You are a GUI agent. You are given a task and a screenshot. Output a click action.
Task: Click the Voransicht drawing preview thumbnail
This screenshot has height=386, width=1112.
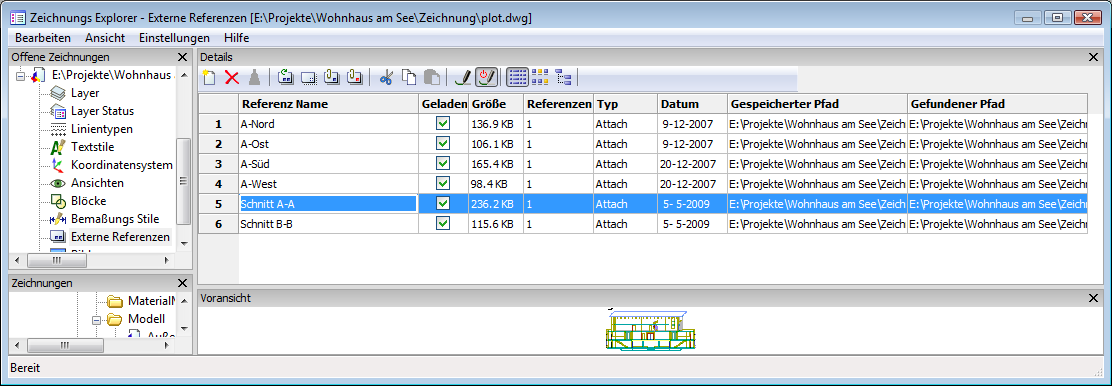pyautogui.click(x=650, y=330)
